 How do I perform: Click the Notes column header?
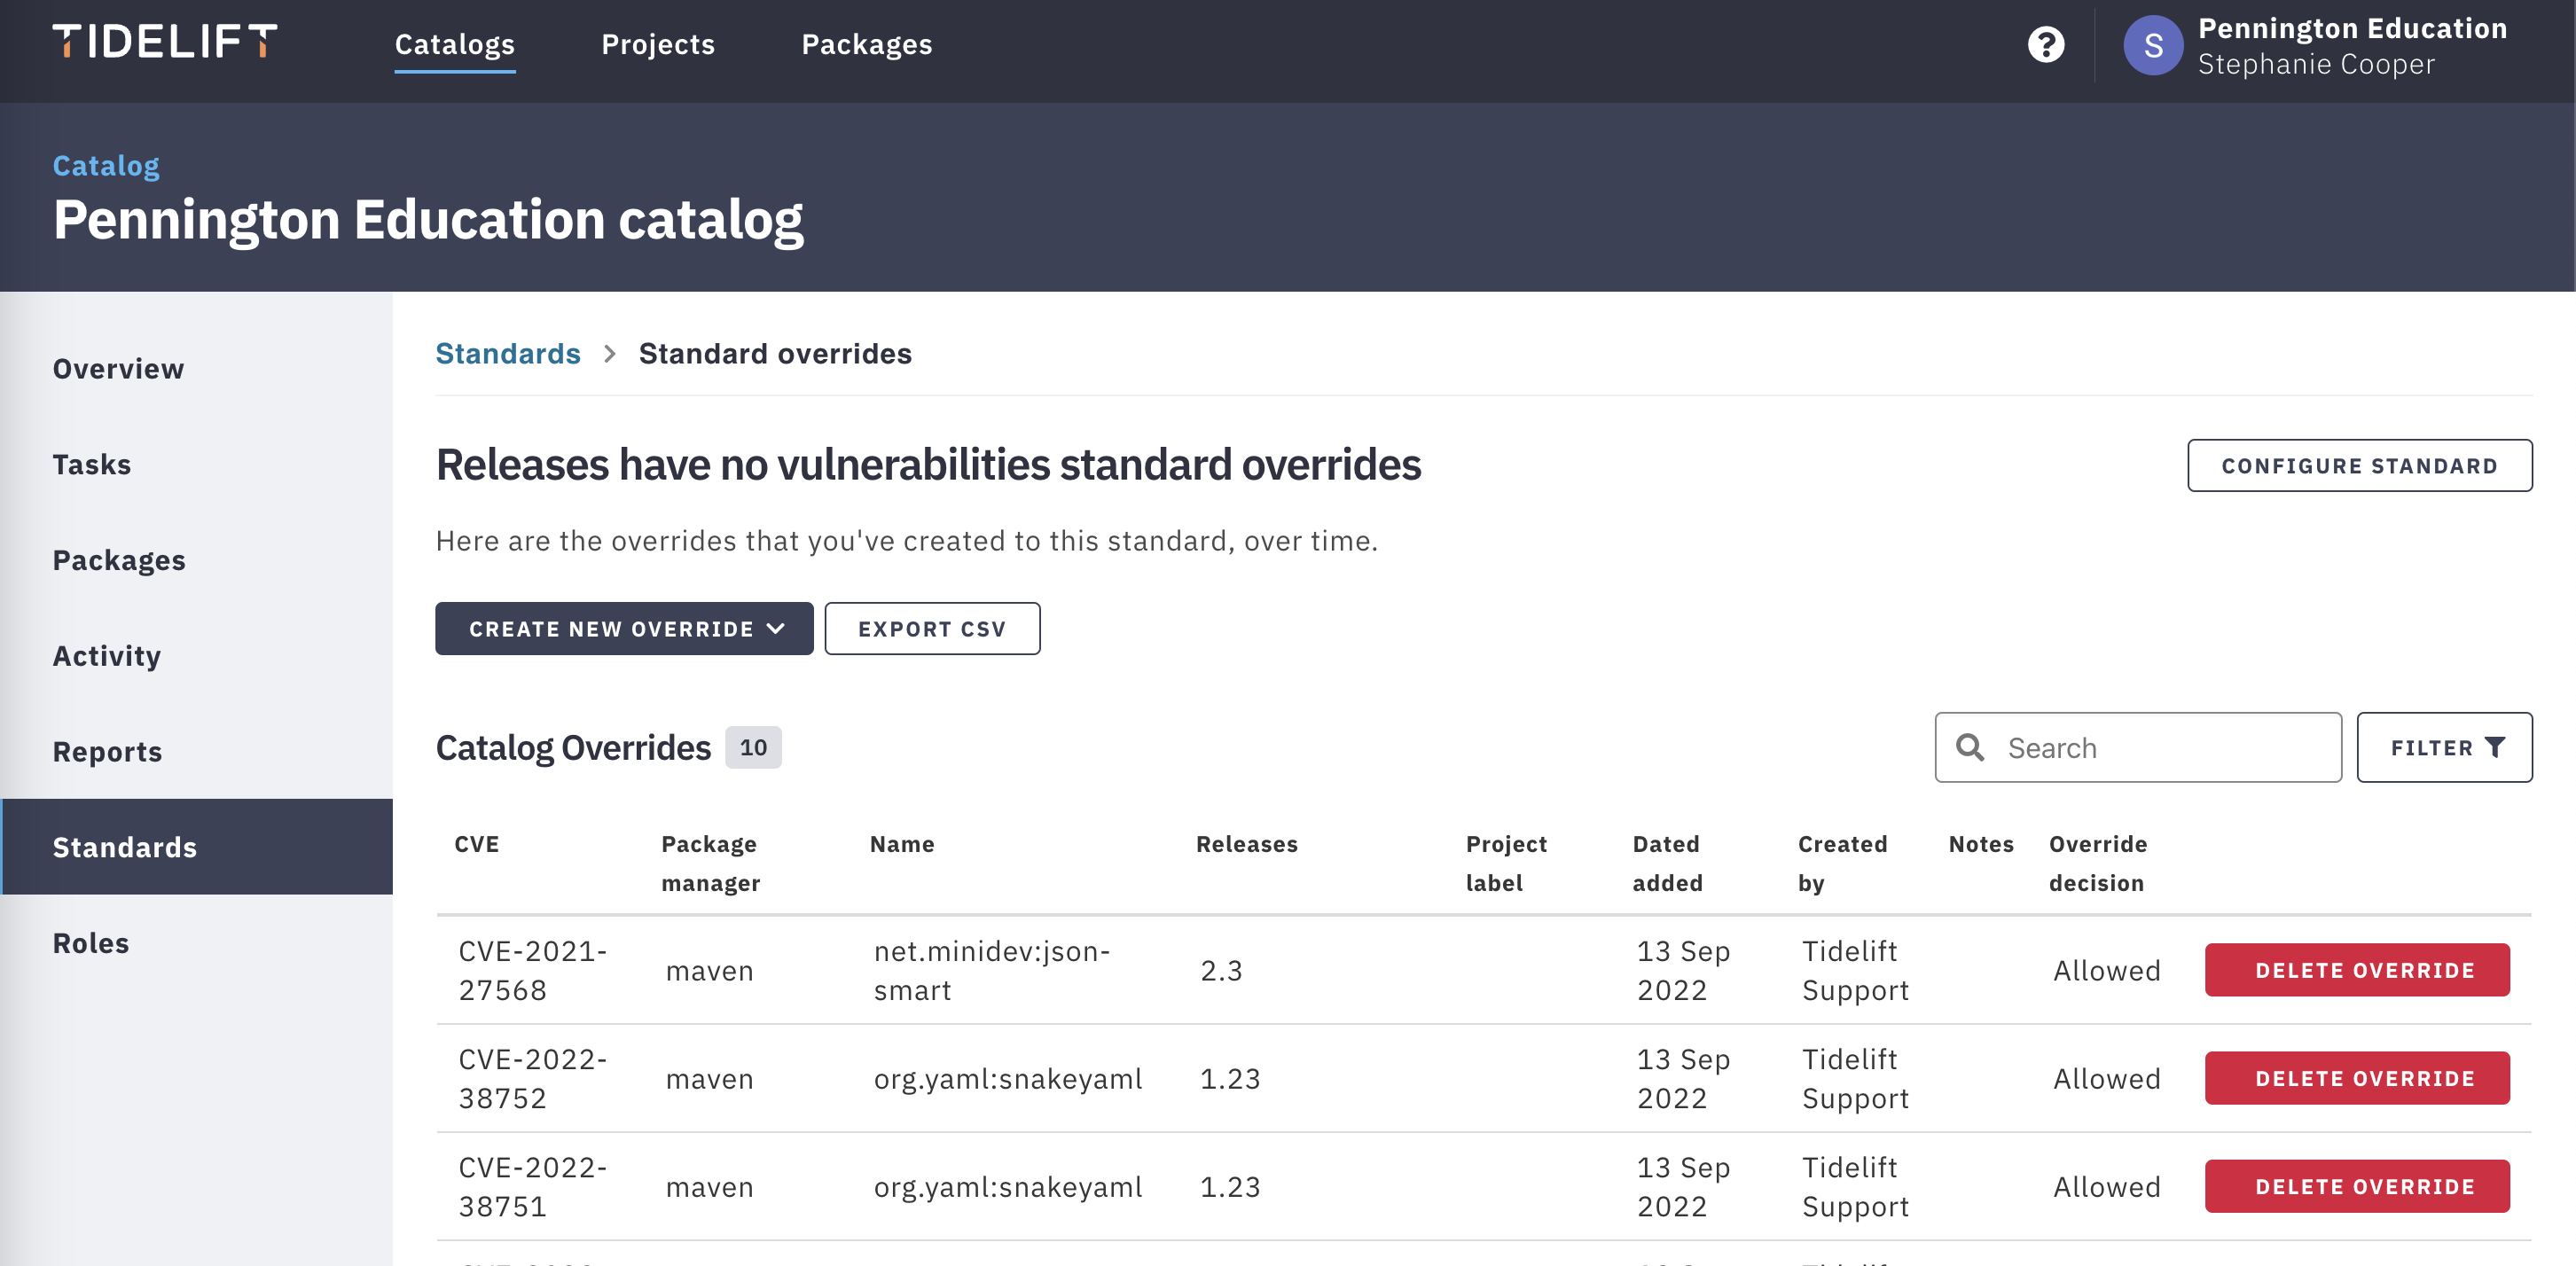click(1980, 843)
